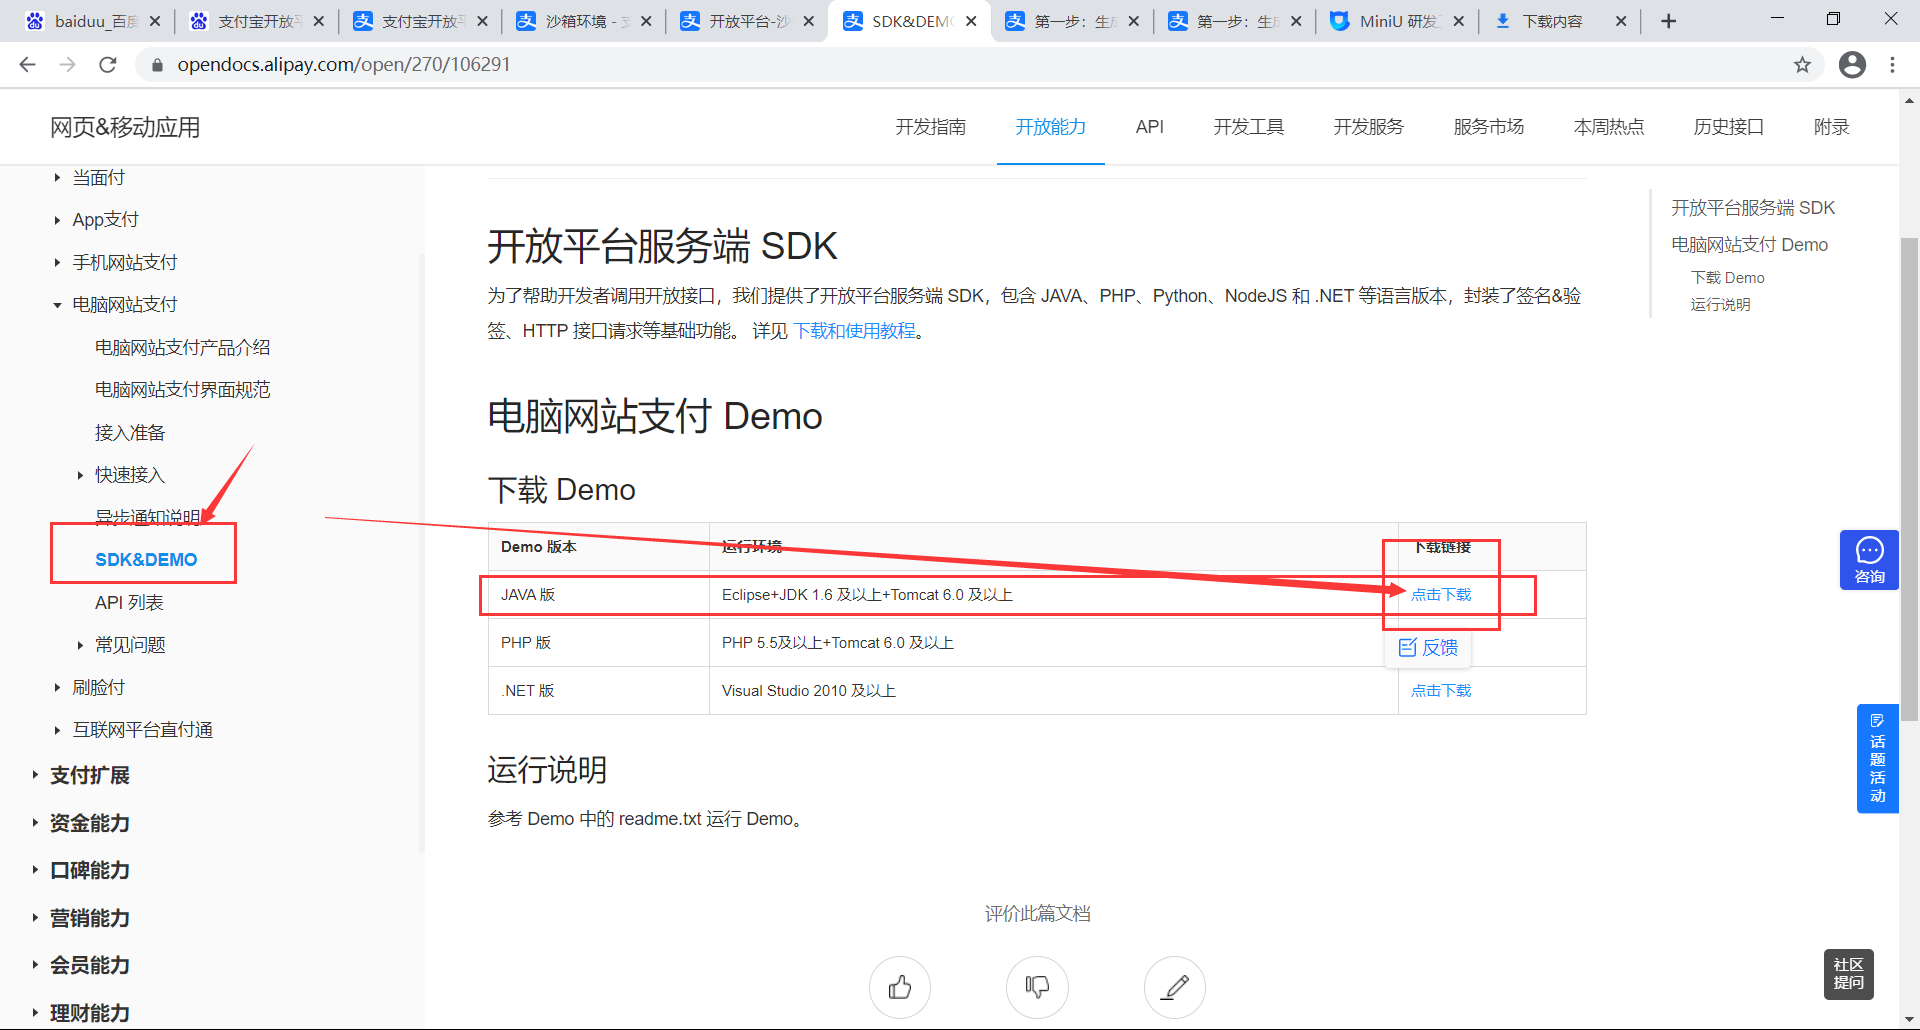Viewport: 1920px width, 1030px height.
Task: Click the 社区提问 button
Action: pos(1848,974)
